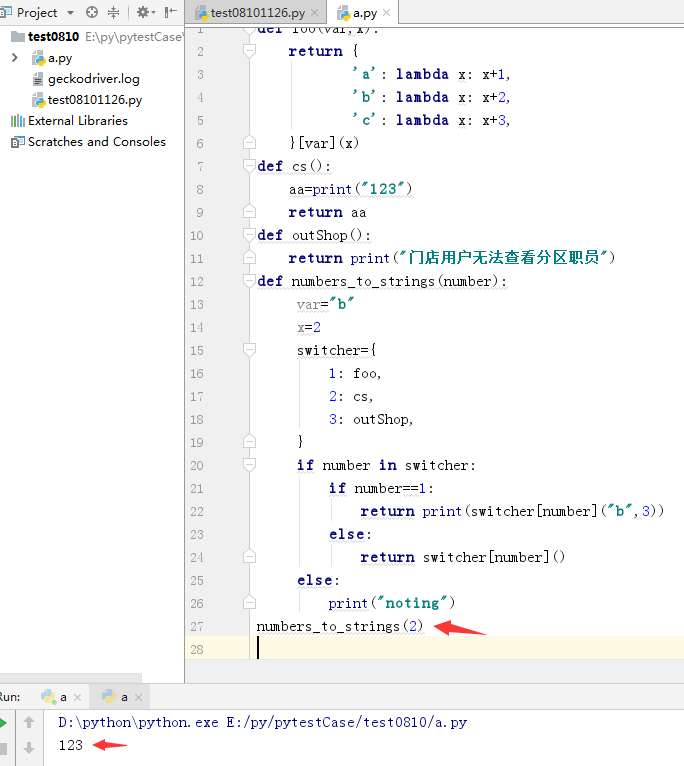Click the green Rerun button

click(3, 723)
